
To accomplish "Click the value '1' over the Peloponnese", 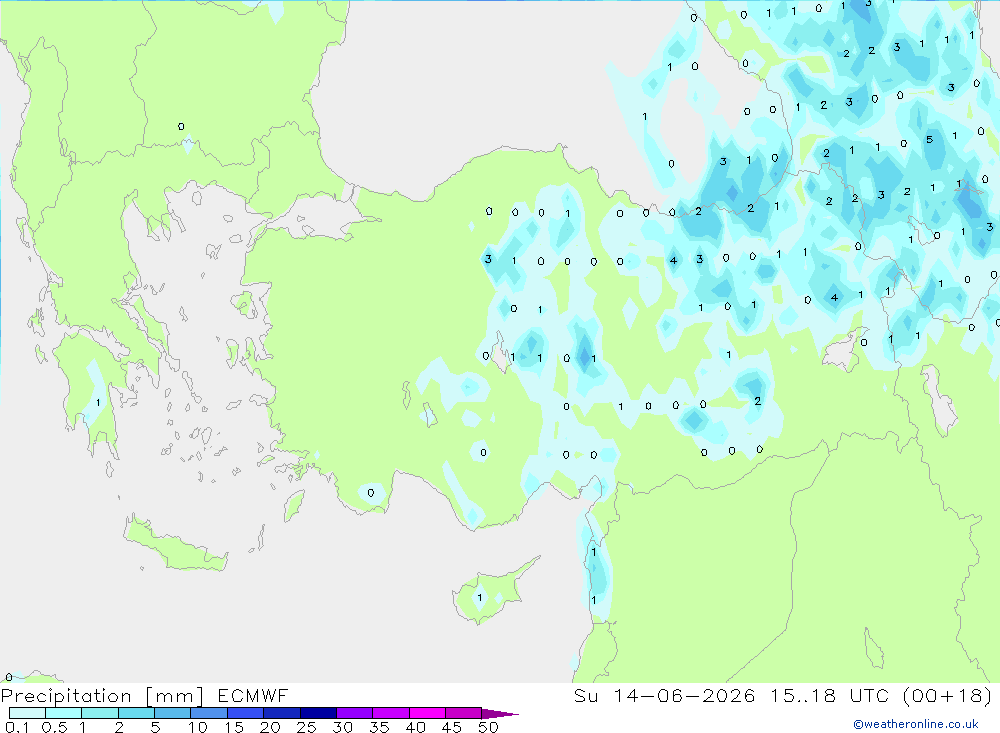I will (x=98, y=403).
